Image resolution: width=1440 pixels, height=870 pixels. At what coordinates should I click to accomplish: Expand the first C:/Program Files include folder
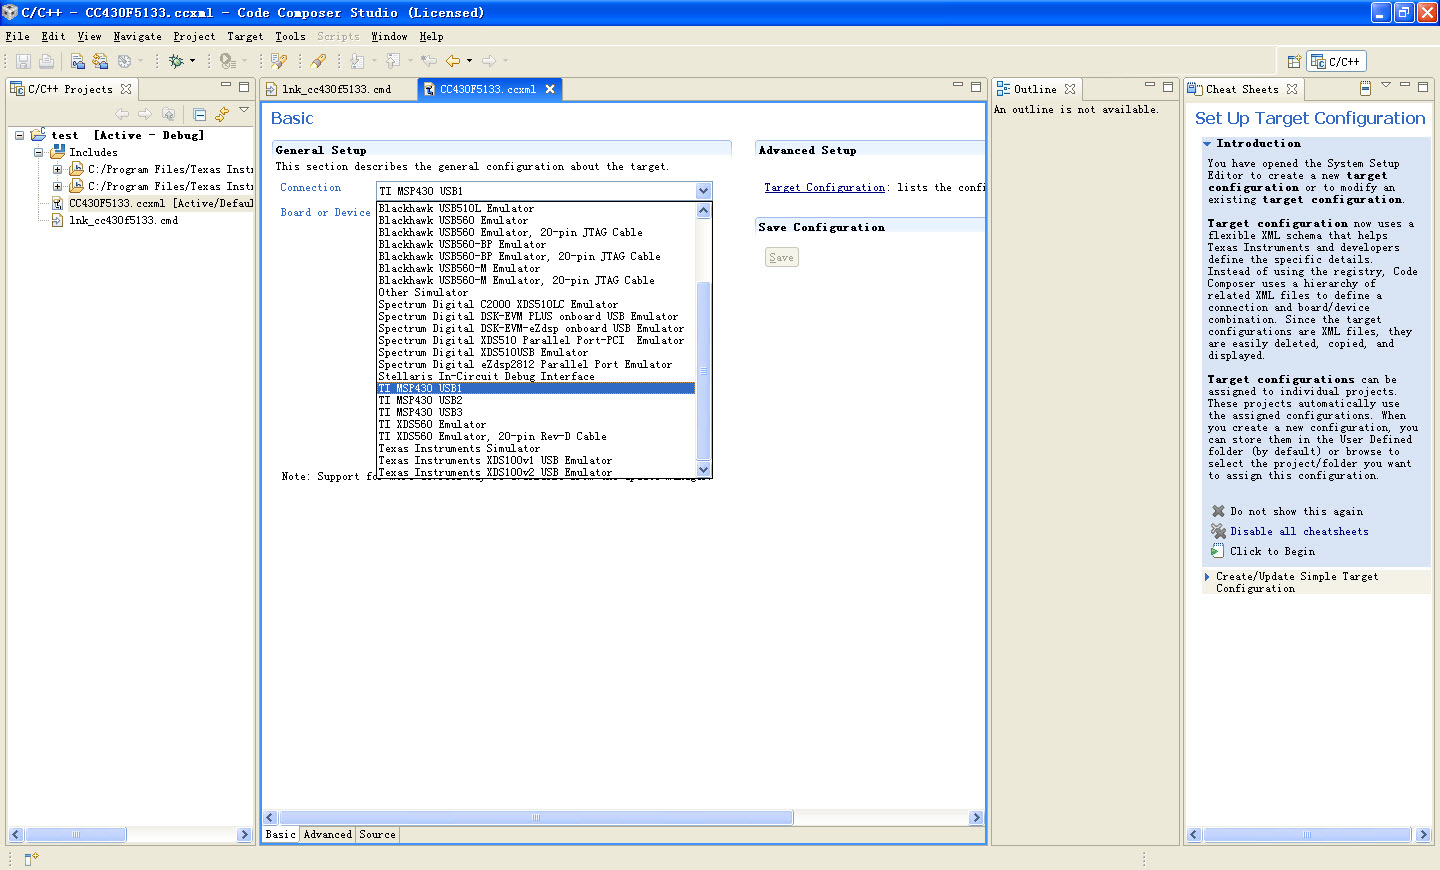(x=57, y=169)
